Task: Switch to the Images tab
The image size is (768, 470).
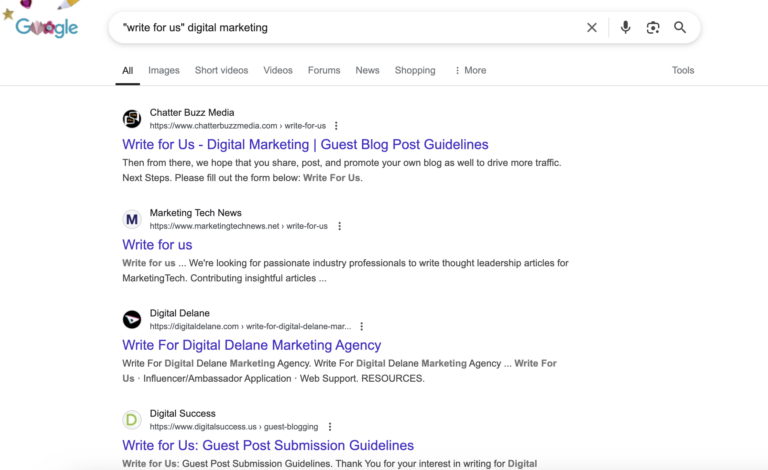Action: [x=164, y=70]
